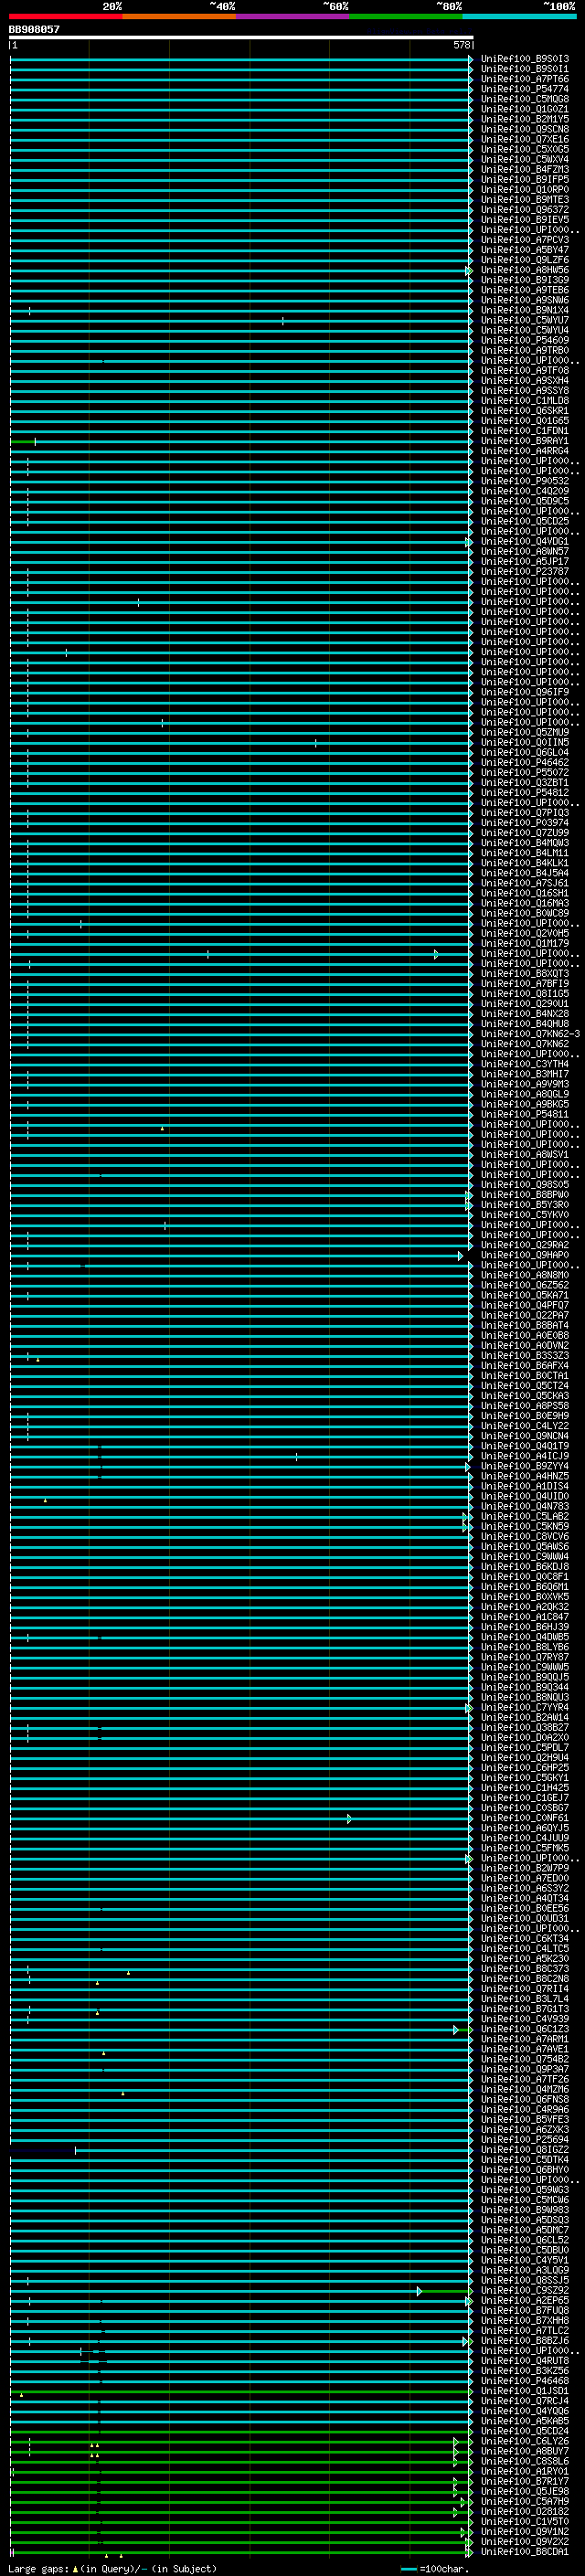Select hit UniRef100_Q9V1N2

tap(524, 2531)
